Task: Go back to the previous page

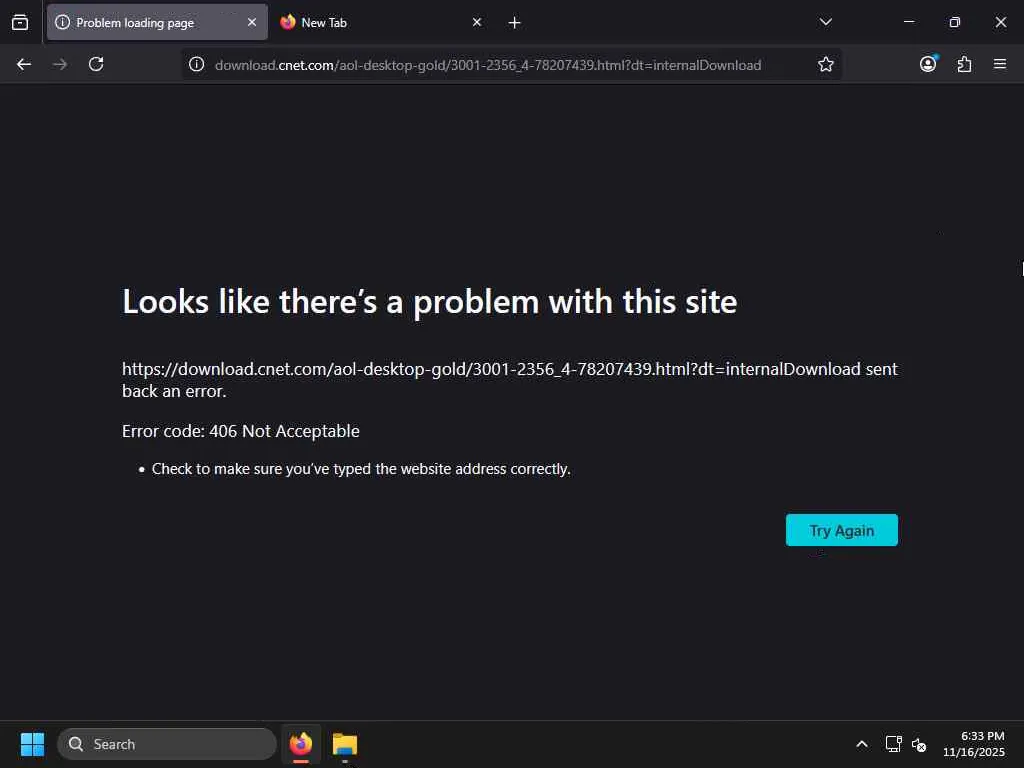Action: coord(24,64)
